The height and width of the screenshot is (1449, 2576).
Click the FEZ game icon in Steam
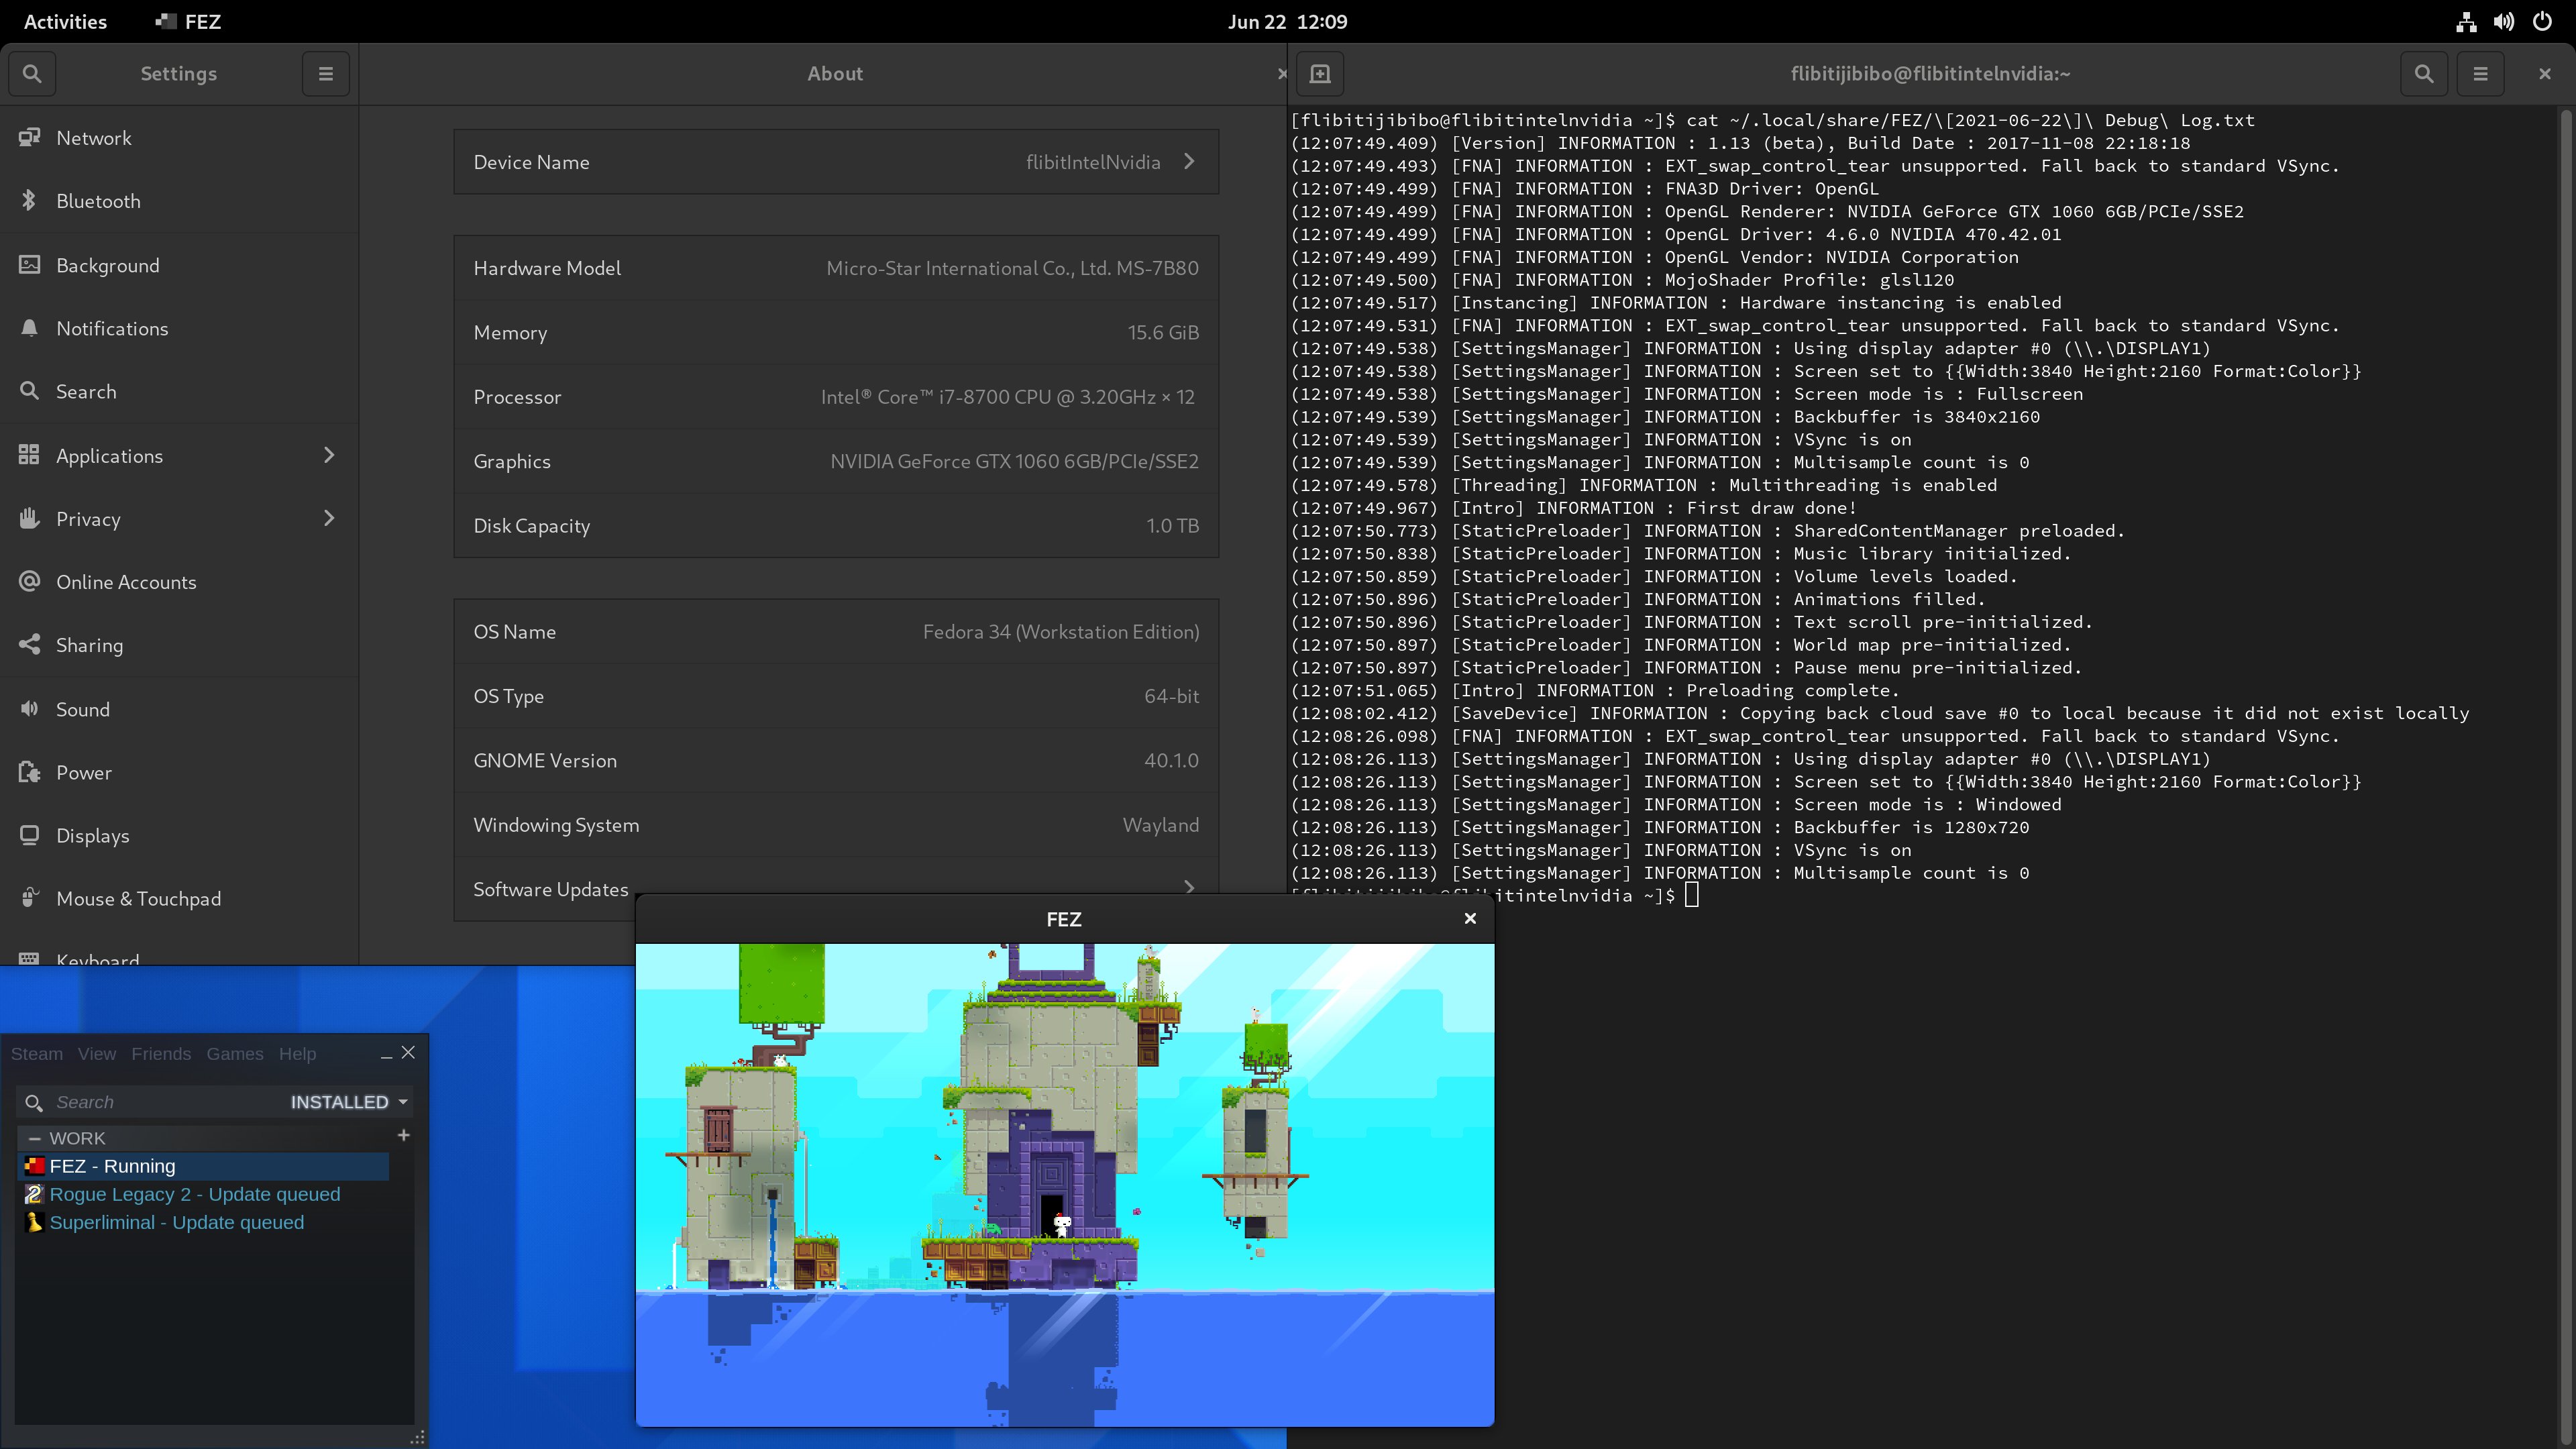pyautogui.click(x=35, y=1166)
